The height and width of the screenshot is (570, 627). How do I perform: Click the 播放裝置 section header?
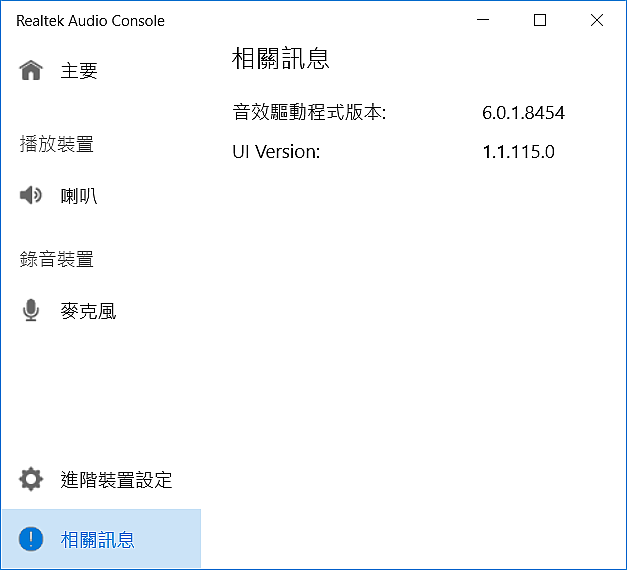(56, 144)
